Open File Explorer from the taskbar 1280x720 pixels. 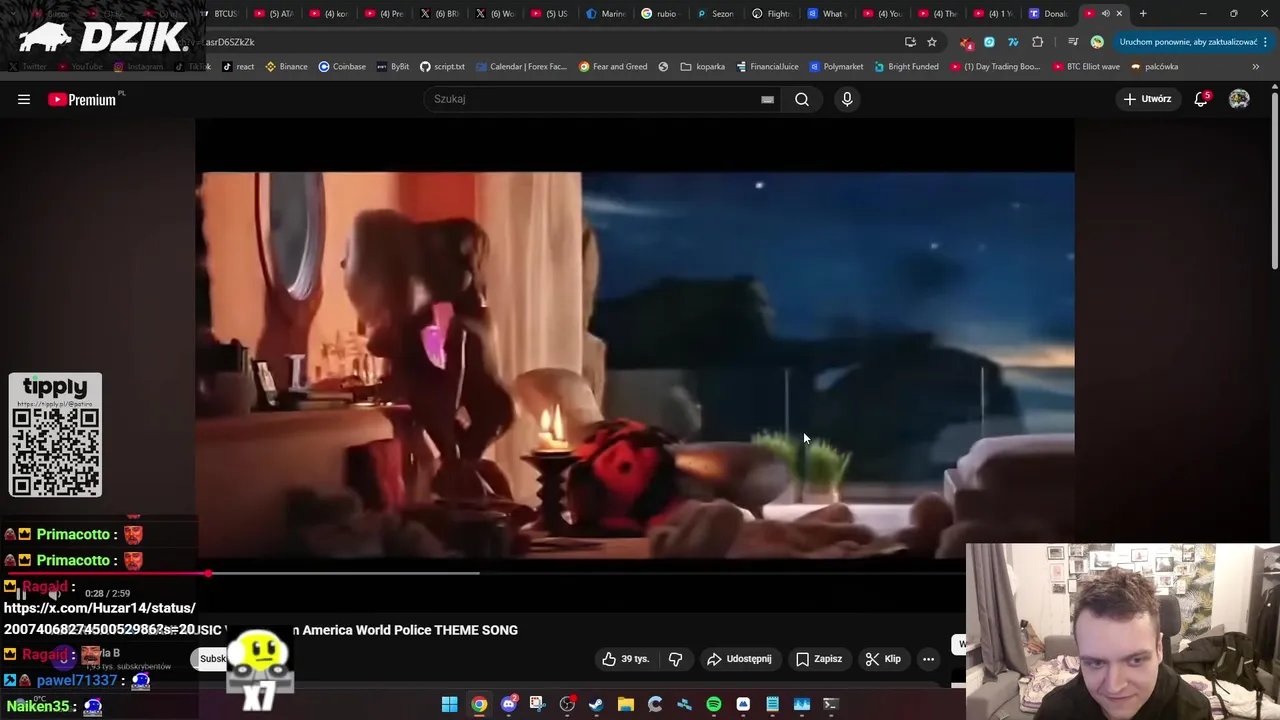coord(625,704)
